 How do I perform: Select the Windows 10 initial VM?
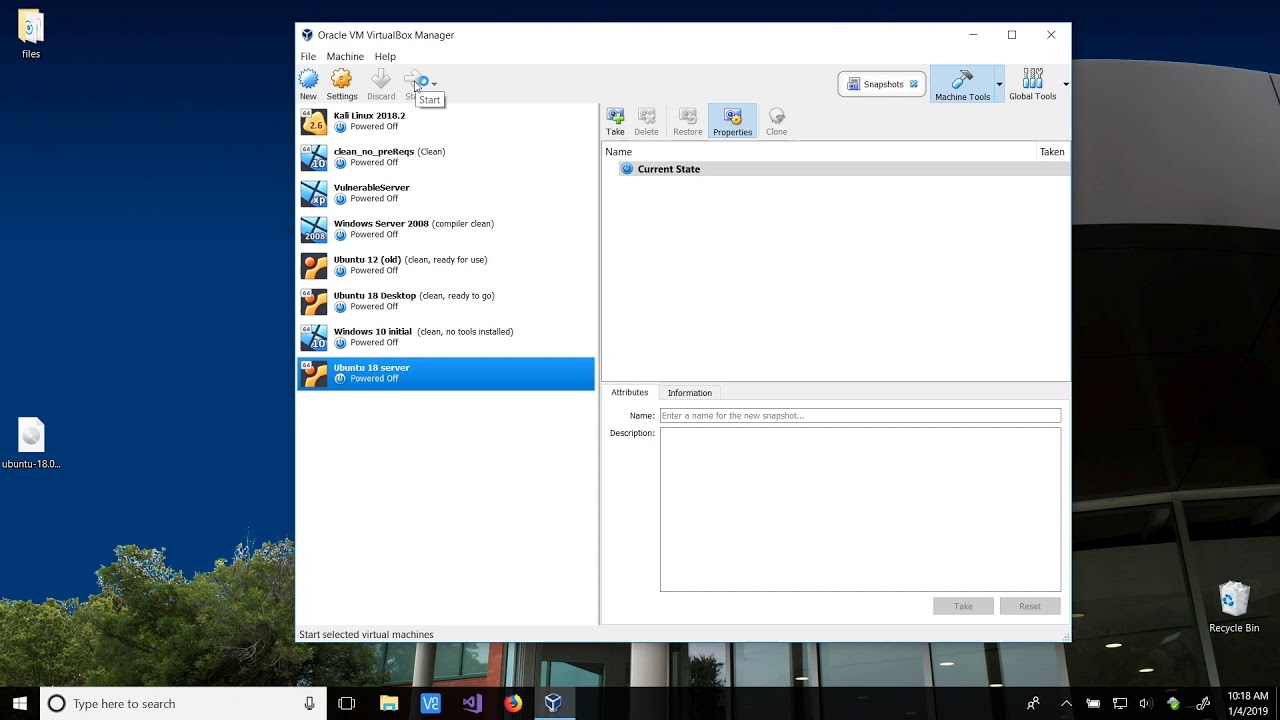pos(446,337)
